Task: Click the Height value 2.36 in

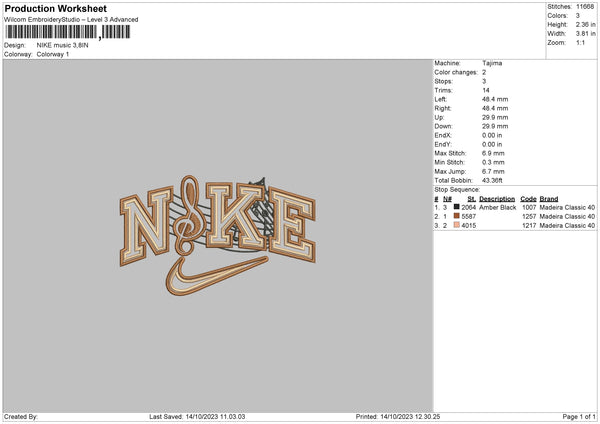Action: point(585,24)
